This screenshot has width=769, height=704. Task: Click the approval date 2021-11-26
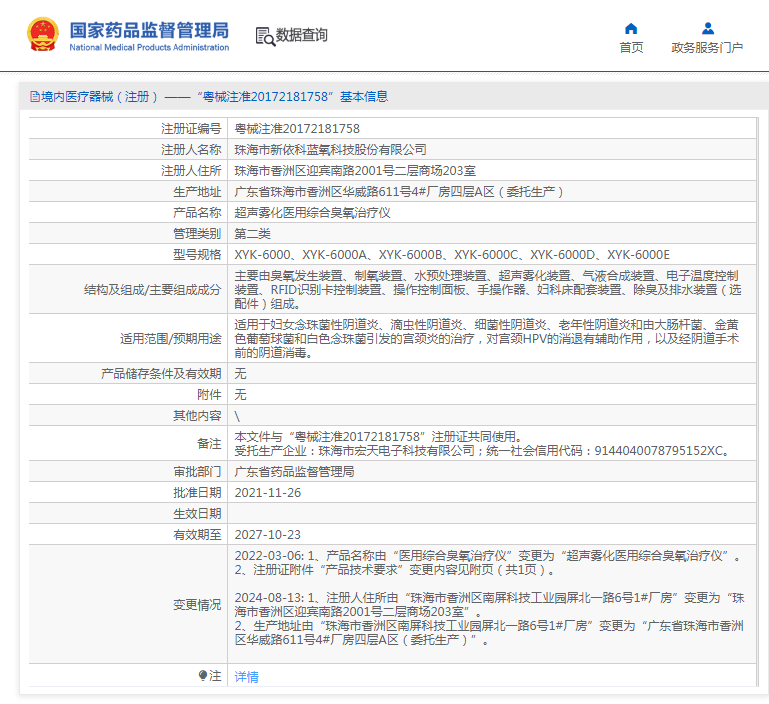[x=267, y=493]
